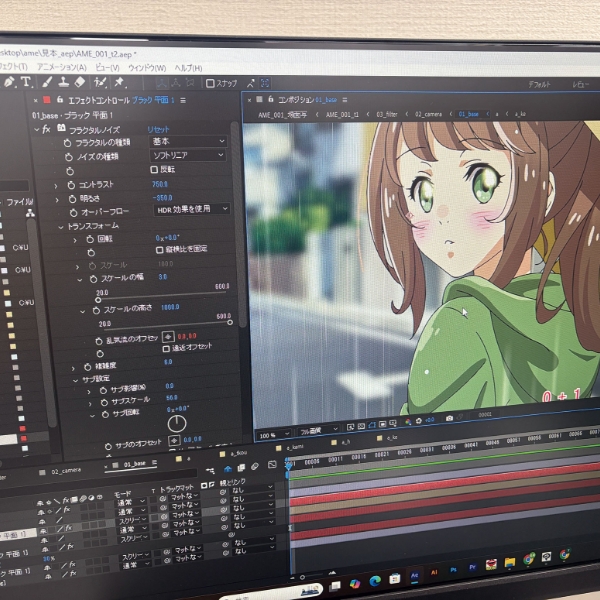Expand the コントラスト property
600x600 pixels.
pos(56,186)
